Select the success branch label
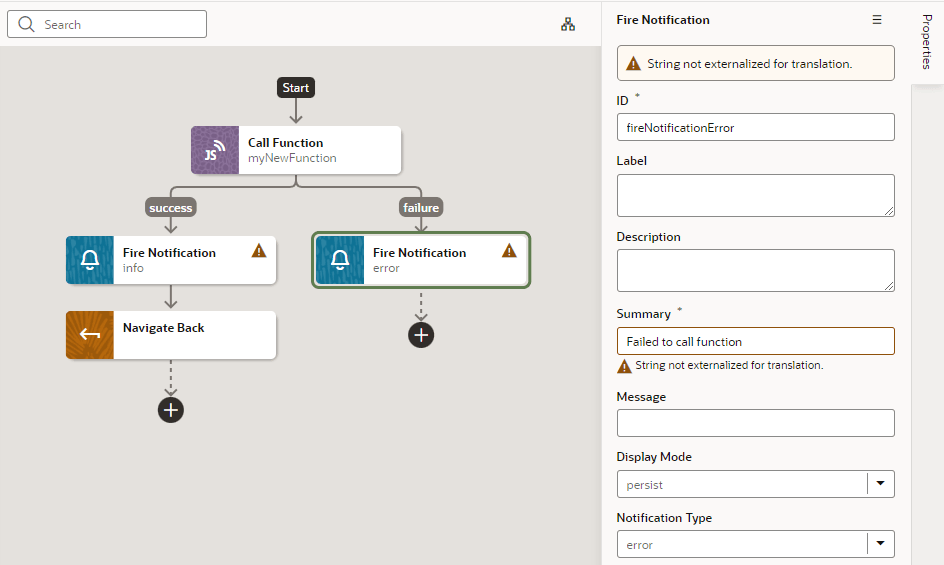Viewport: 944px width, 565px height. coord(171,208)
